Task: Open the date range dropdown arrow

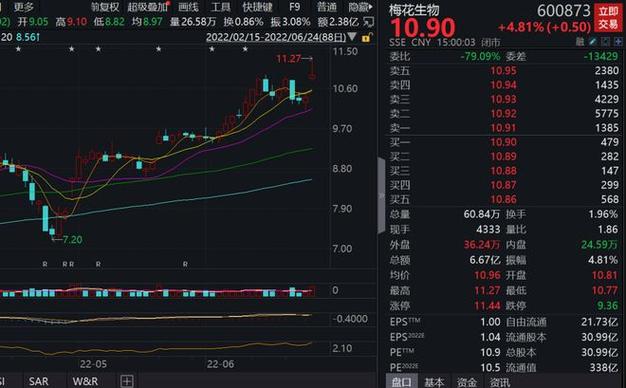Action: (352, 37)
